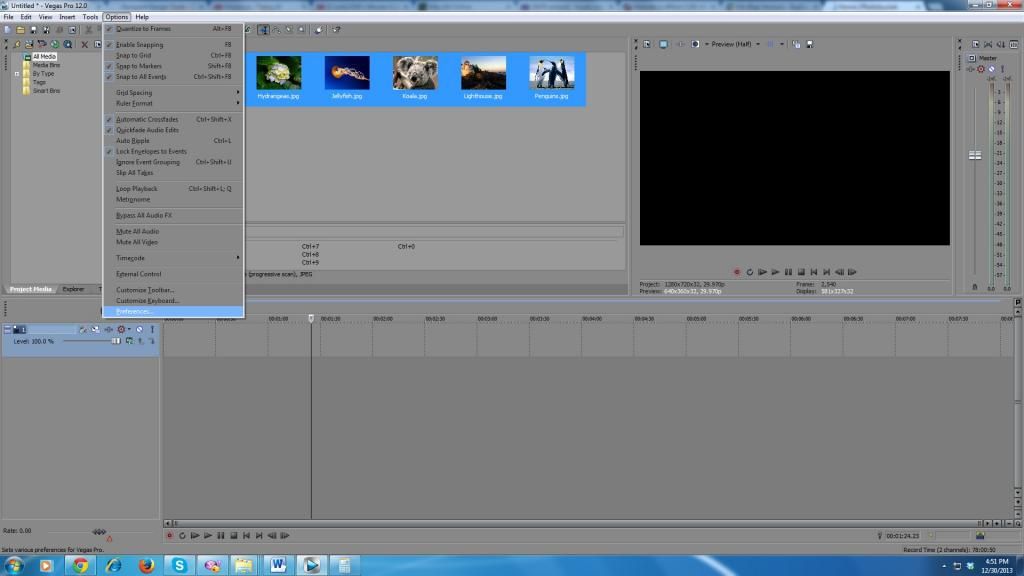Mute video track 1
Viewport: 1024px width, 576px height.
pyautogui.click(x=139, y=330)
